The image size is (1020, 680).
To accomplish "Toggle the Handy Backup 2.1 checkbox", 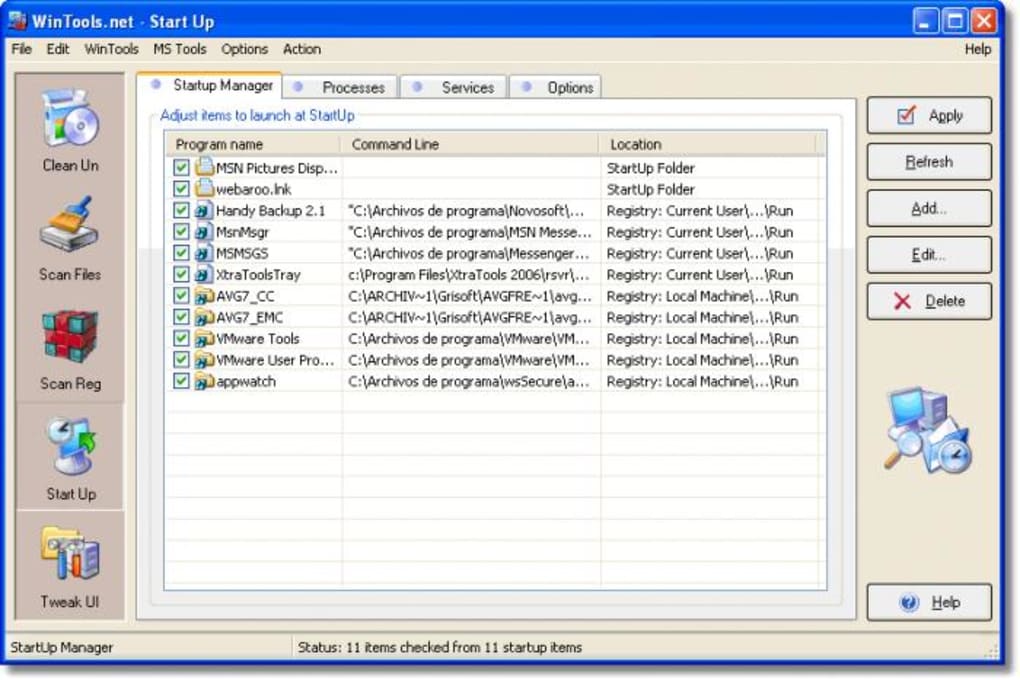I will (x=181, y=210).
